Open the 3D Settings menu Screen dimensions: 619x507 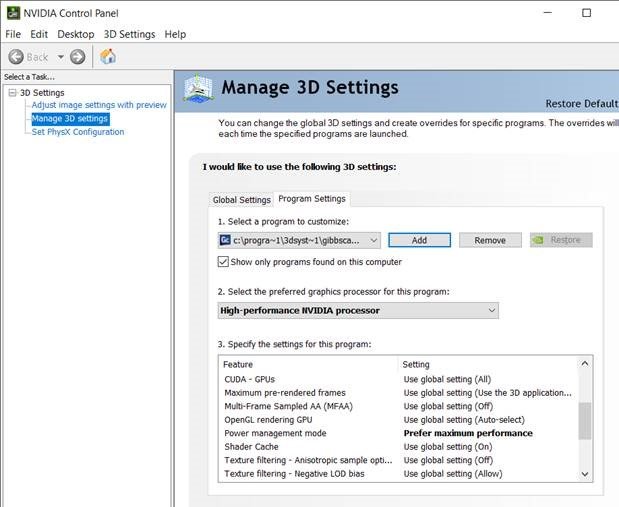(129, 34)
